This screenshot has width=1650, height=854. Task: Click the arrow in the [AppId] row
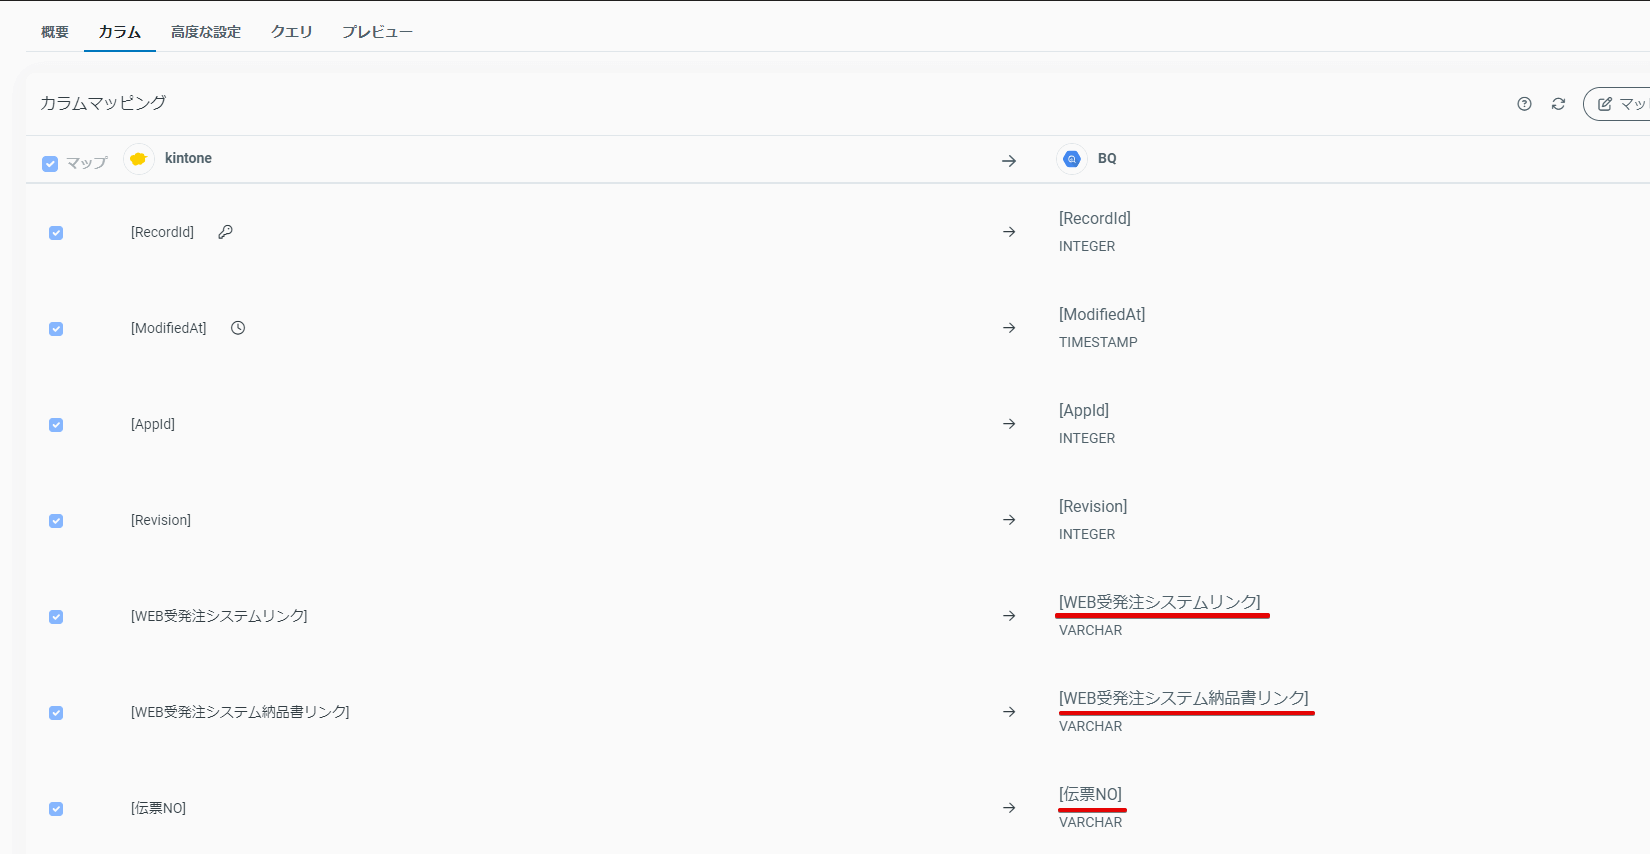coord(1009,424)
